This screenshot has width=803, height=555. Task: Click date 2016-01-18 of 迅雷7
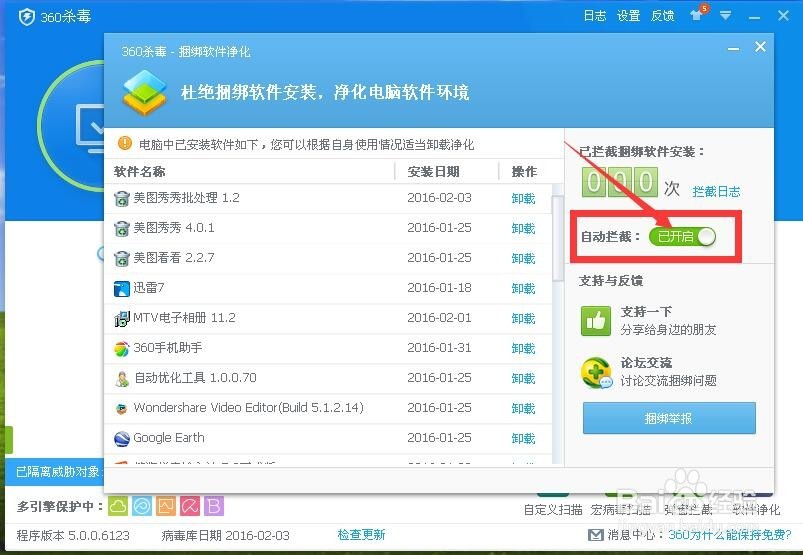pyautogui.click(x=439, y=288)
